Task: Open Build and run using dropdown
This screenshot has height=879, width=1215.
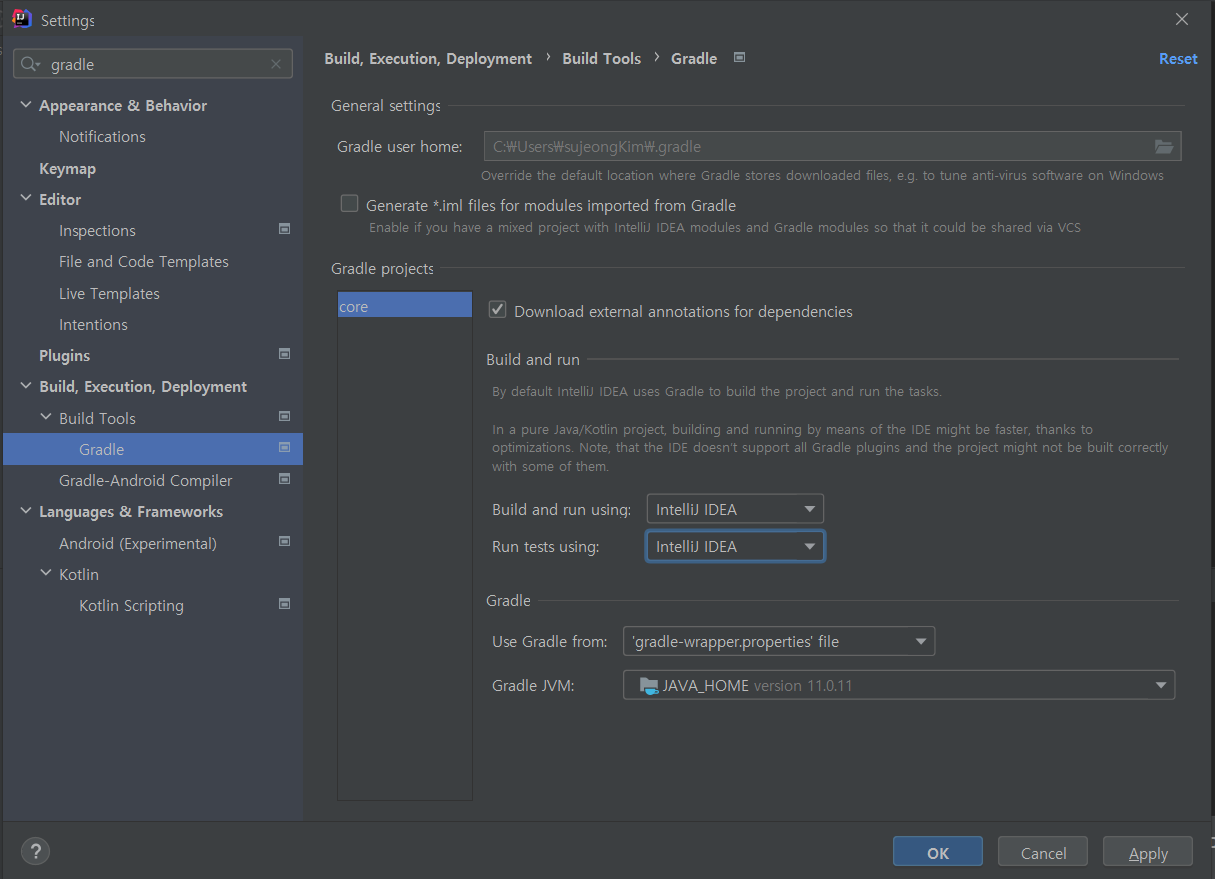Action: pyautogui.click(x=735, y=509)
